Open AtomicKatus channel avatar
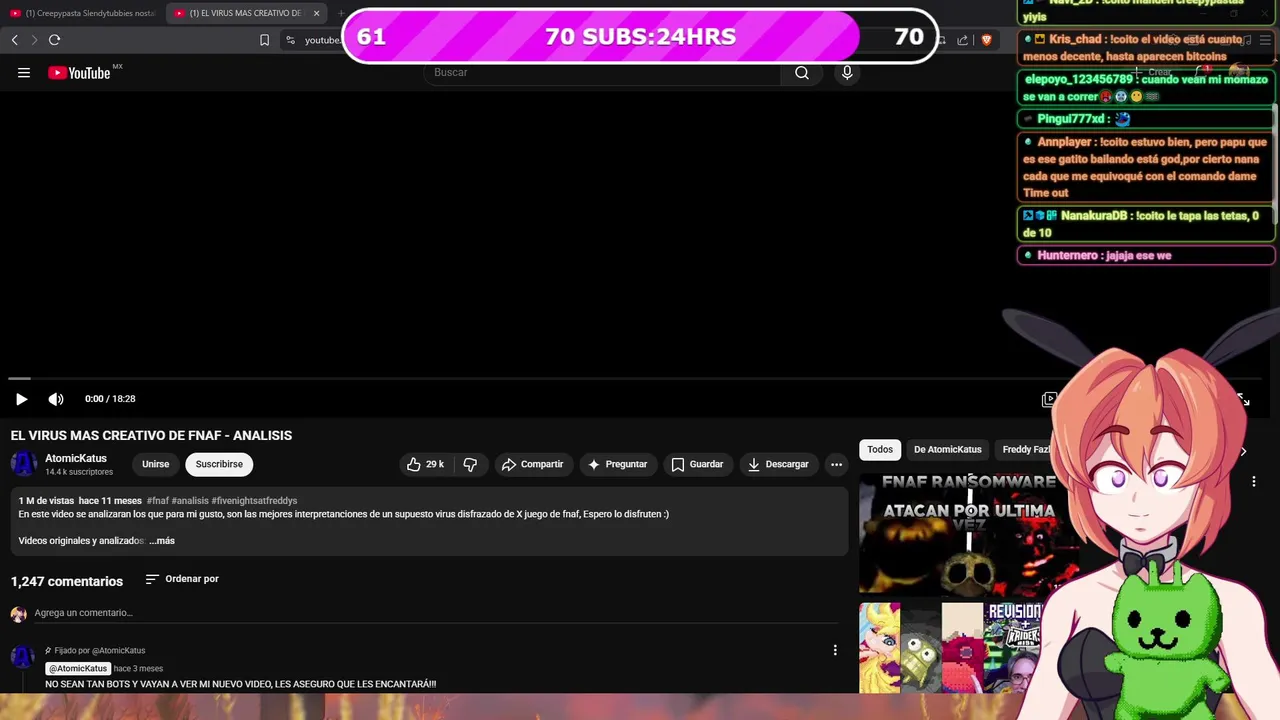1280x720 pixels. (x=24, y=464)
